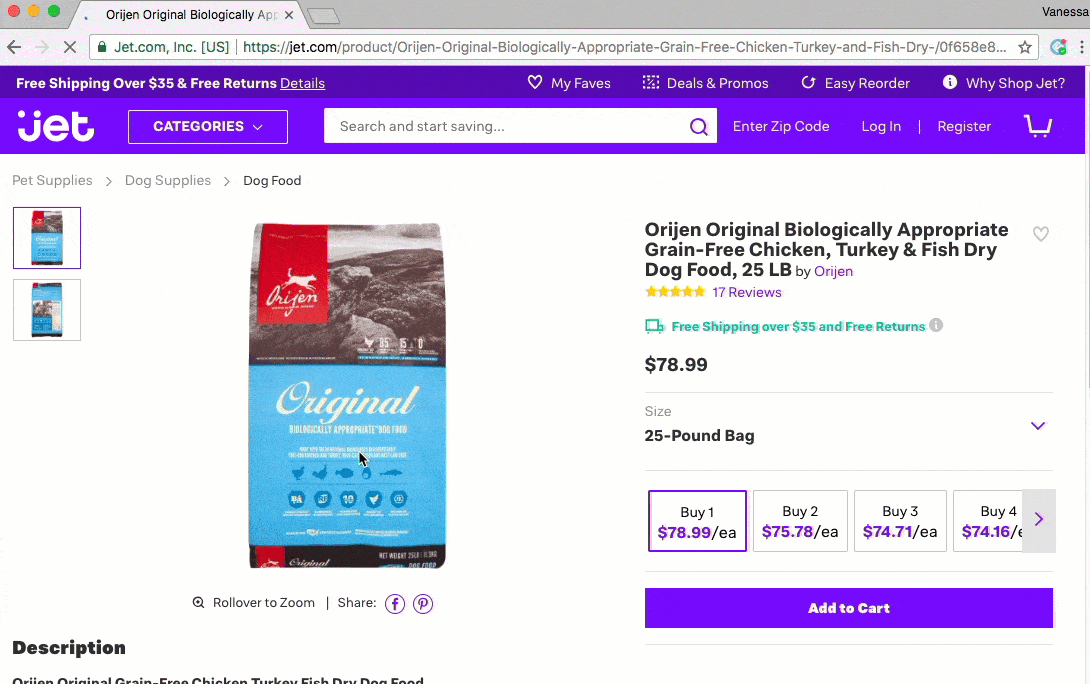The width and height of the screenshot is (1090, 684).
Task: Select the Buy 2 quantity option
Action: click(800, 521)
